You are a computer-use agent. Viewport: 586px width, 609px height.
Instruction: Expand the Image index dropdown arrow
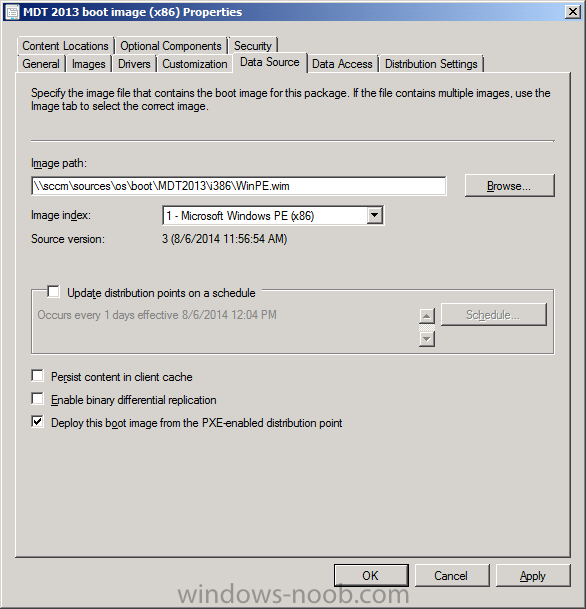coord(374,215)
